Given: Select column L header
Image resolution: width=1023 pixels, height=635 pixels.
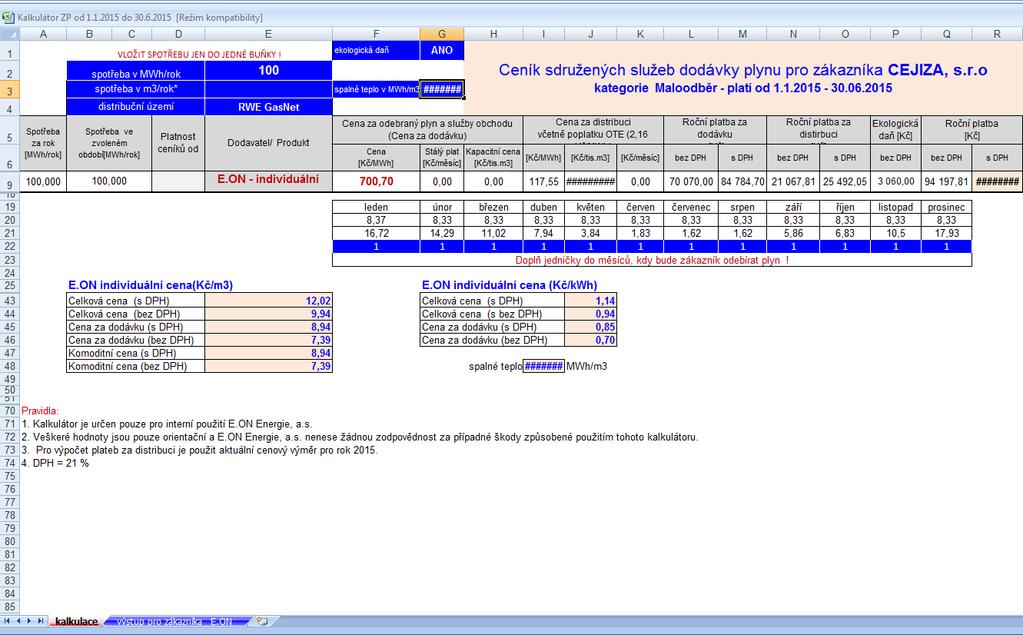Looking at the screenshot, I should 691,34.
